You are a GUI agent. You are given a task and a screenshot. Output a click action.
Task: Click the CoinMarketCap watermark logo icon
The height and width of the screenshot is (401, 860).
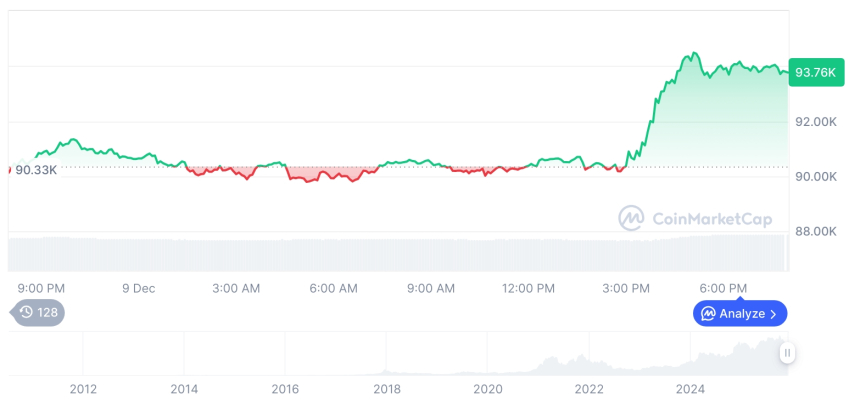click(631, 218)
